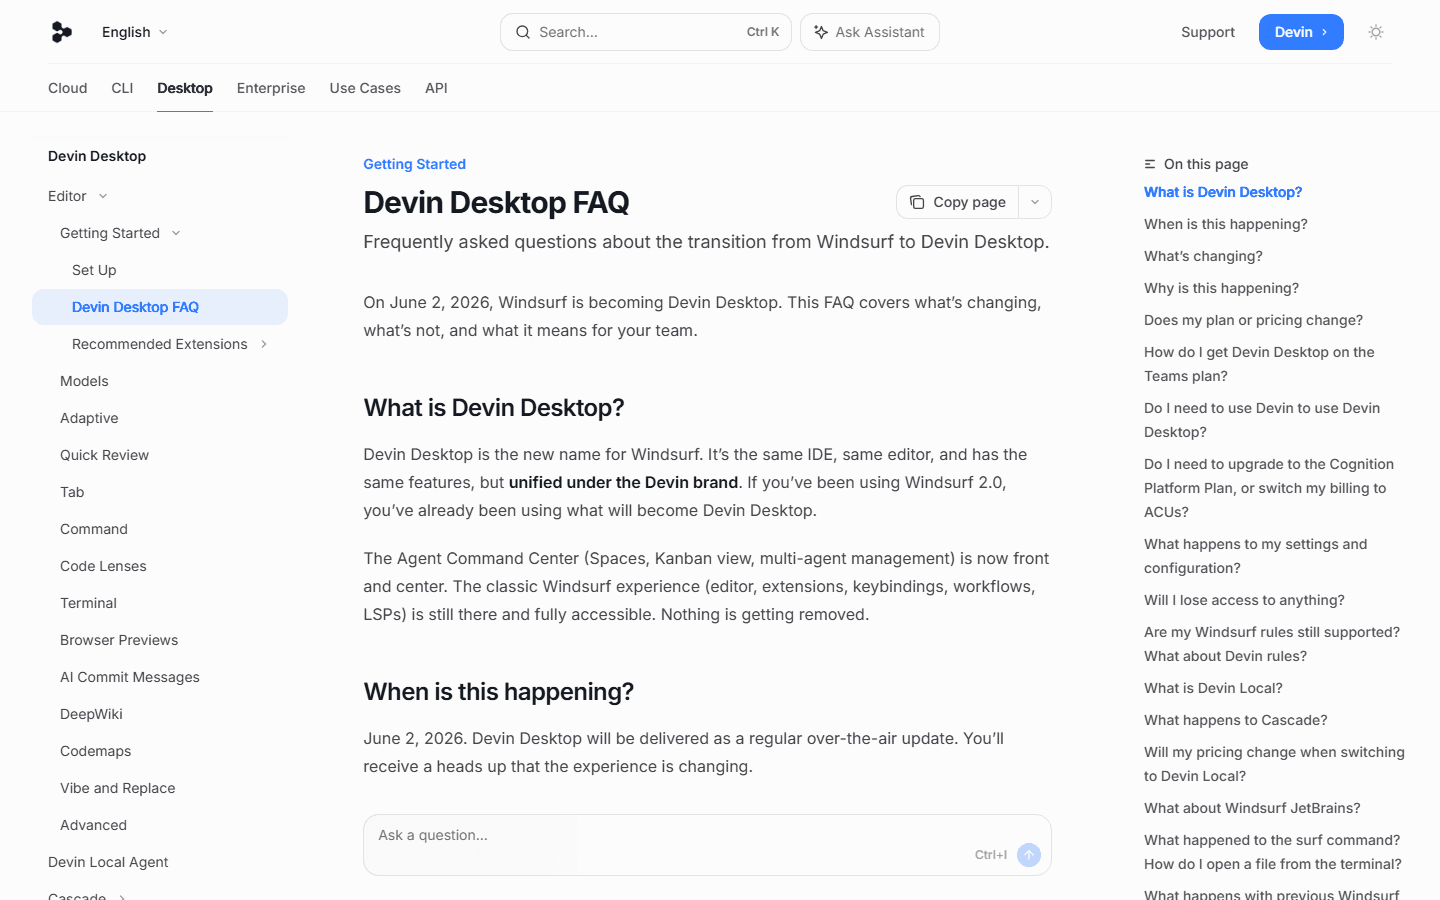Click the Devin logo icon
Image resolution: width=1440 pixels, height=900 pixels.
click(x=61, y=32)
